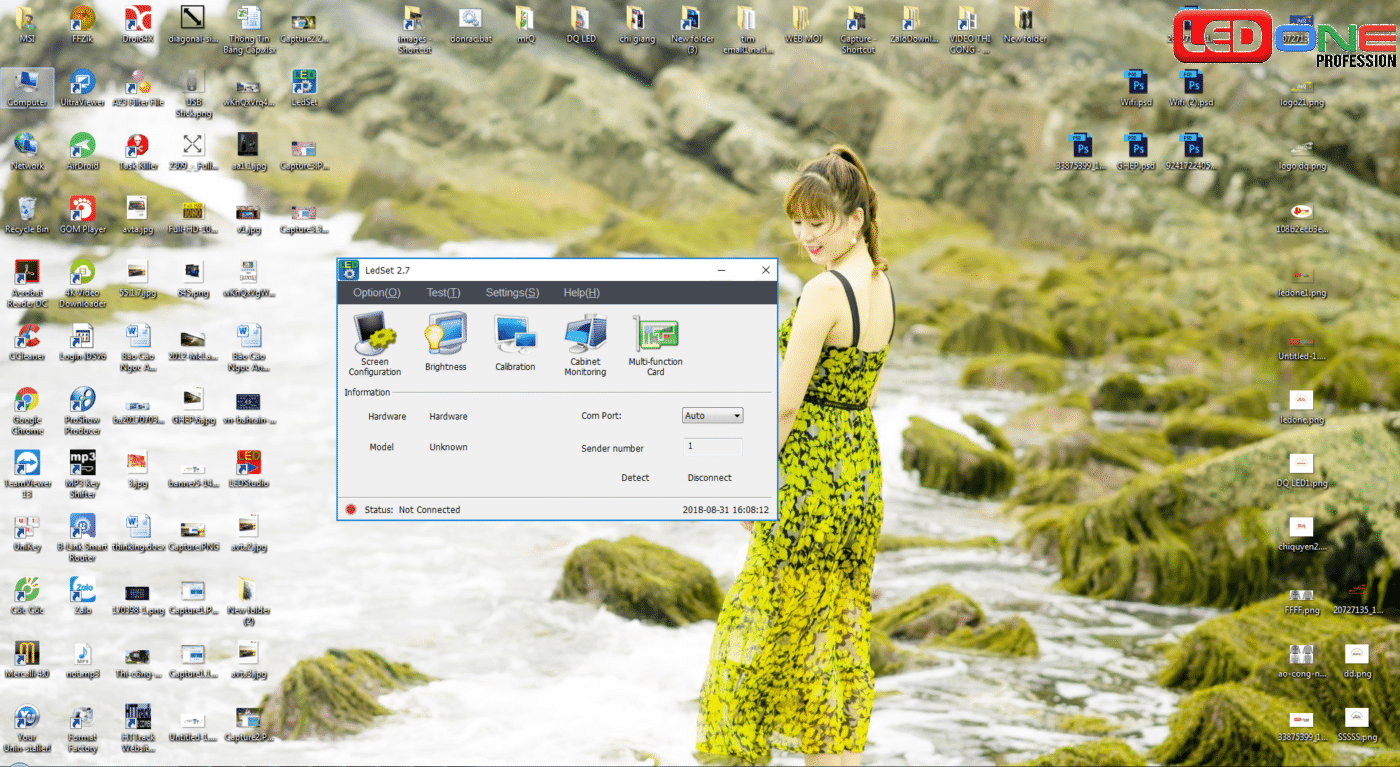
Task: Select the 4K Video Downloader shortcut
Action: point(82,284)
